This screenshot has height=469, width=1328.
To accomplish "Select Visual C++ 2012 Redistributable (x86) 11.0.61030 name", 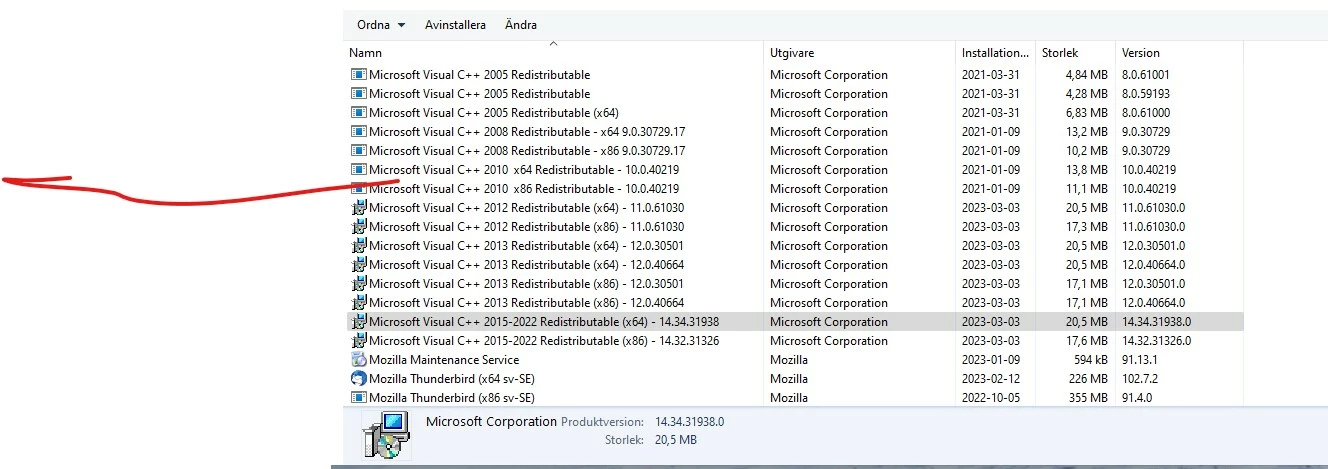I will point(527,227).
